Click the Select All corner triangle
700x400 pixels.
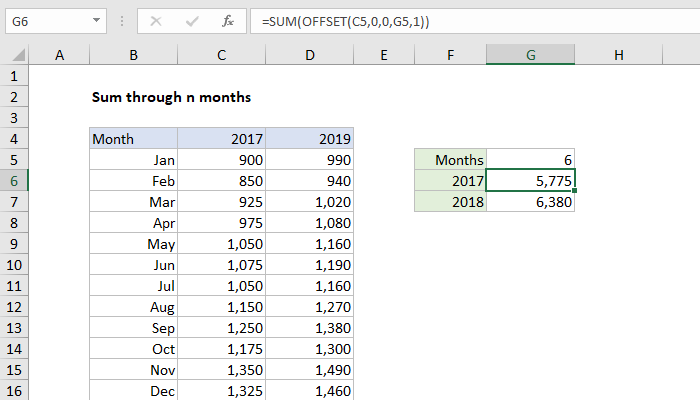(x=15, y=57)
